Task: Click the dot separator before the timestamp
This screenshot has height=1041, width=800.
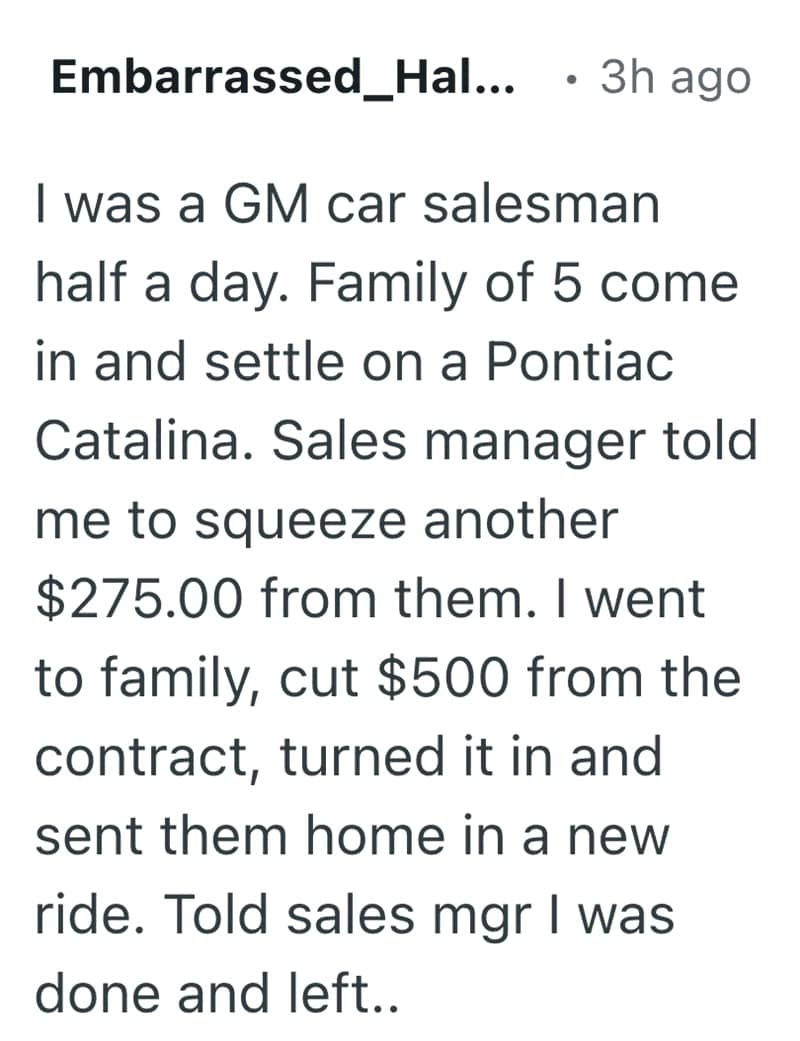Action: (567, 79)
